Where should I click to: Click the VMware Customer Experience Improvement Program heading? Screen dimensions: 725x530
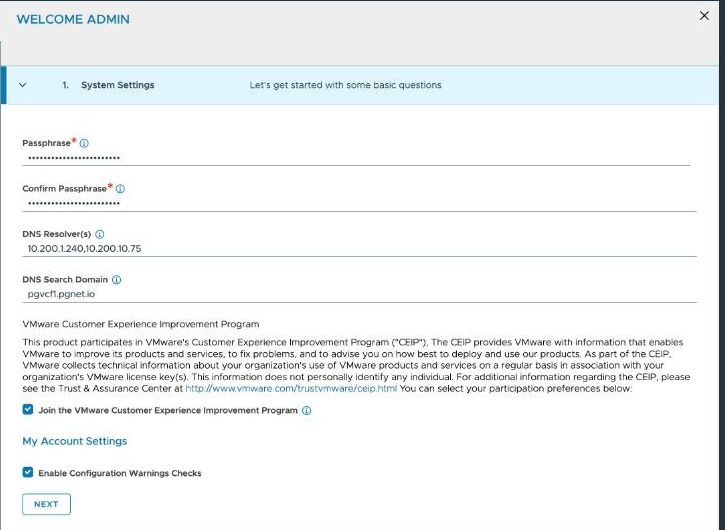tap(141, 324)
